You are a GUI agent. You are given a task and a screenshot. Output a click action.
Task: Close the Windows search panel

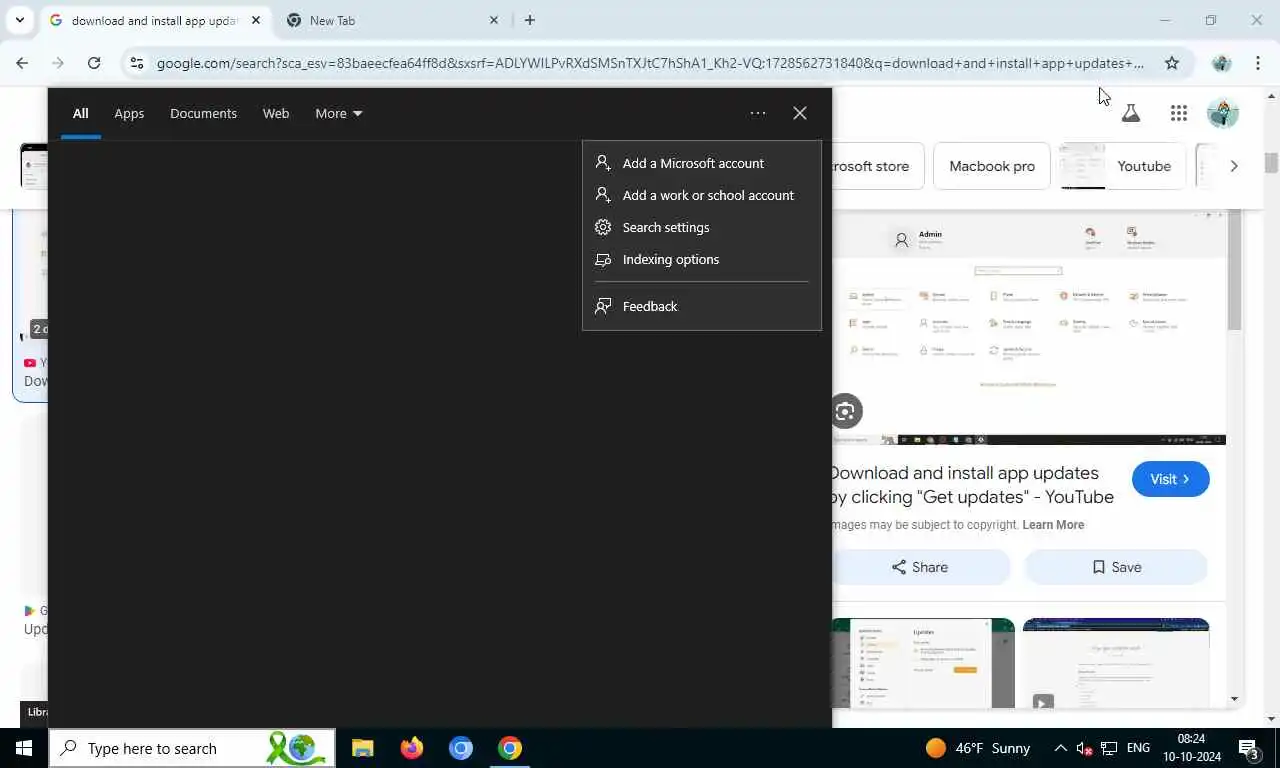point(800,113)
